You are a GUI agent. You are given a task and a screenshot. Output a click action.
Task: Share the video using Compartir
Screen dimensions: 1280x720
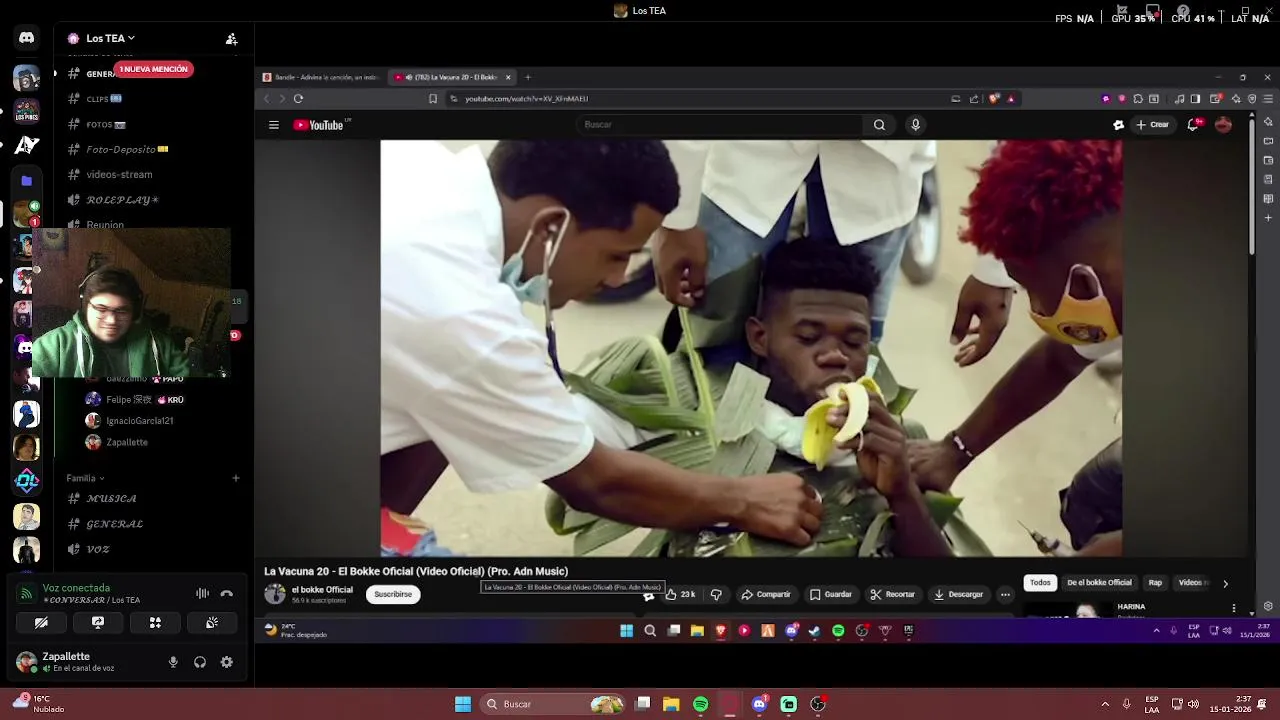(766, 594)
